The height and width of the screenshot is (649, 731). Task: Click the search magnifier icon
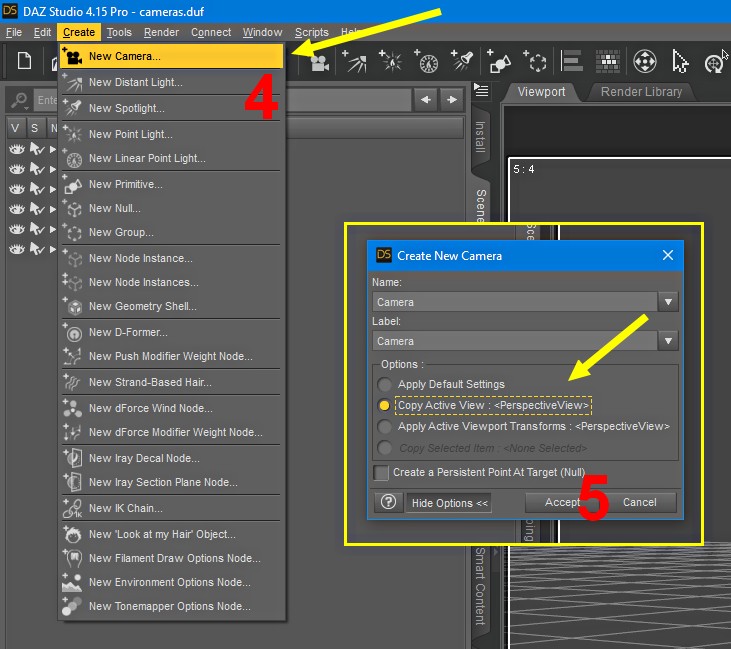click(x=20, y=100)
